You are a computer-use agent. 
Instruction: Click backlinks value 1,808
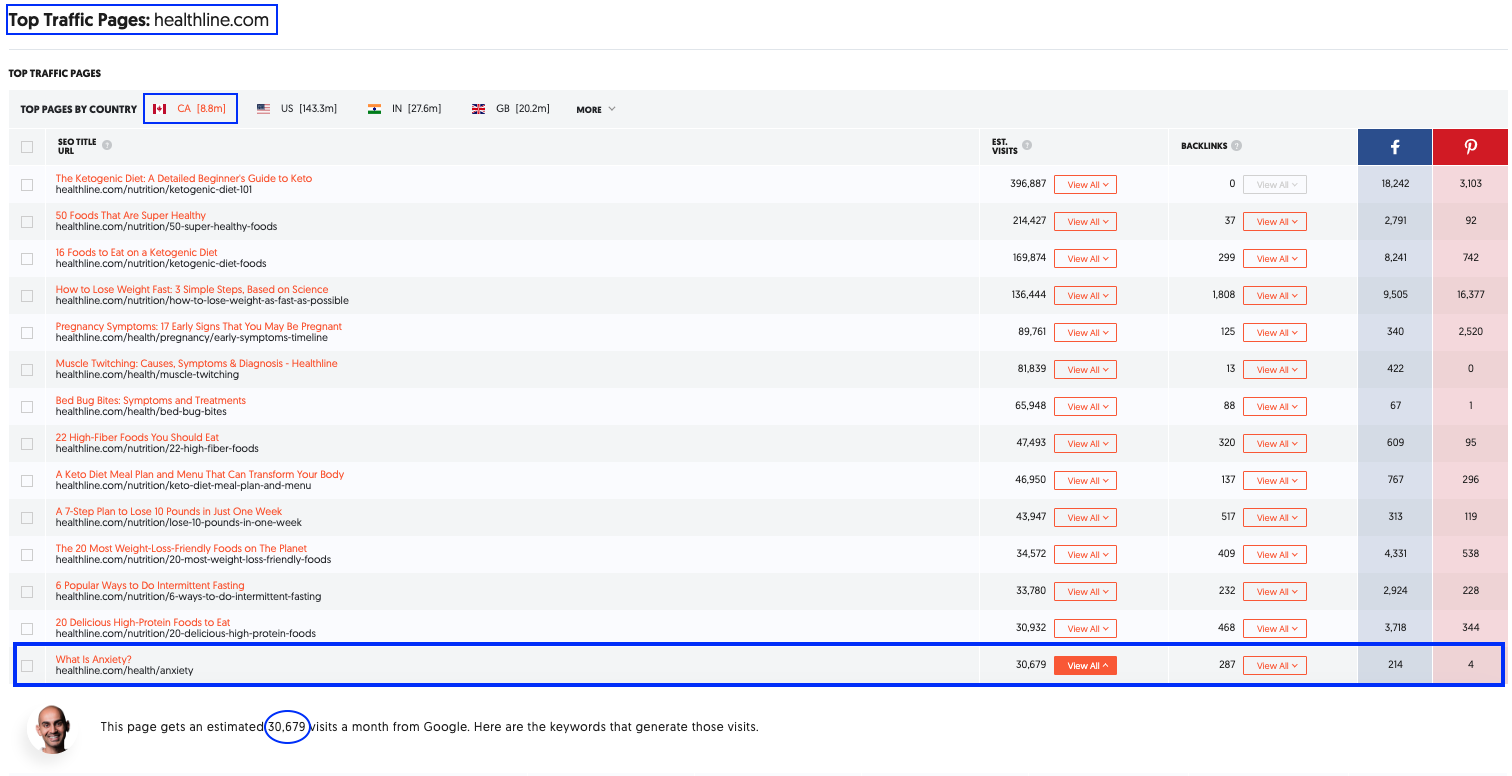click(1223, 295)
